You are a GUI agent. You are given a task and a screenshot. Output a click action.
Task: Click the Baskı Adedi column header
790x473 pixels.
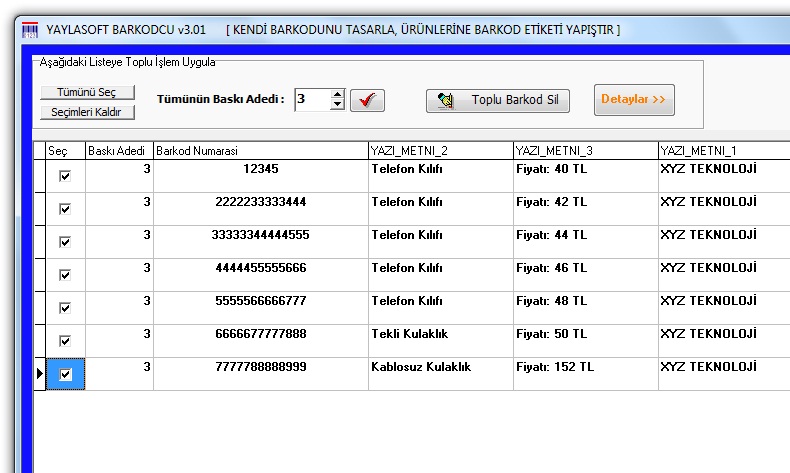point(119,151)
